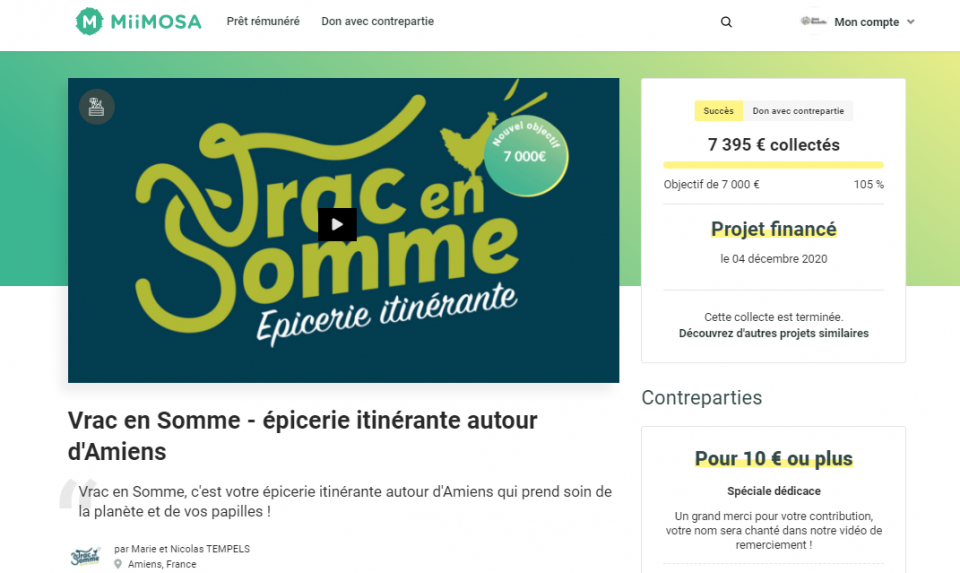Image resolution: width=960 pixels, height=573 pixels.
Task: Open Don avec contrepartie in the header
Action: coord(378,21)
